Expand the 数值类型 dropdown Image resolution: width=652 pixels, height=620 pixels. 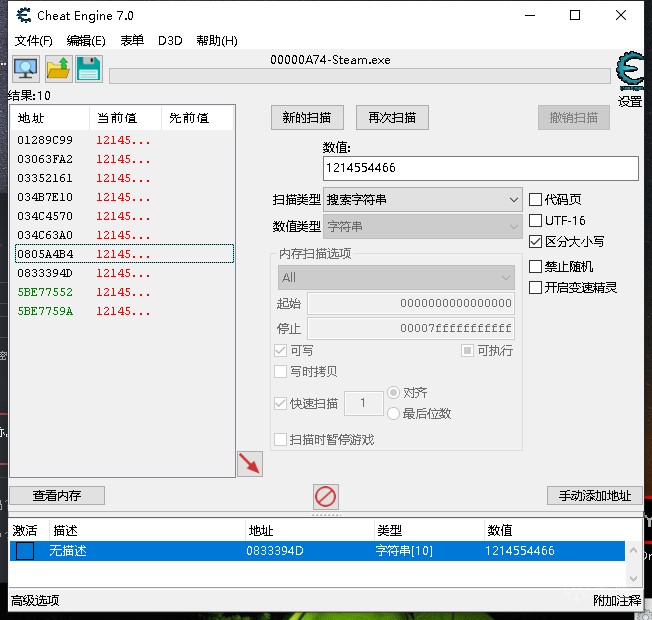coord(422,227)
